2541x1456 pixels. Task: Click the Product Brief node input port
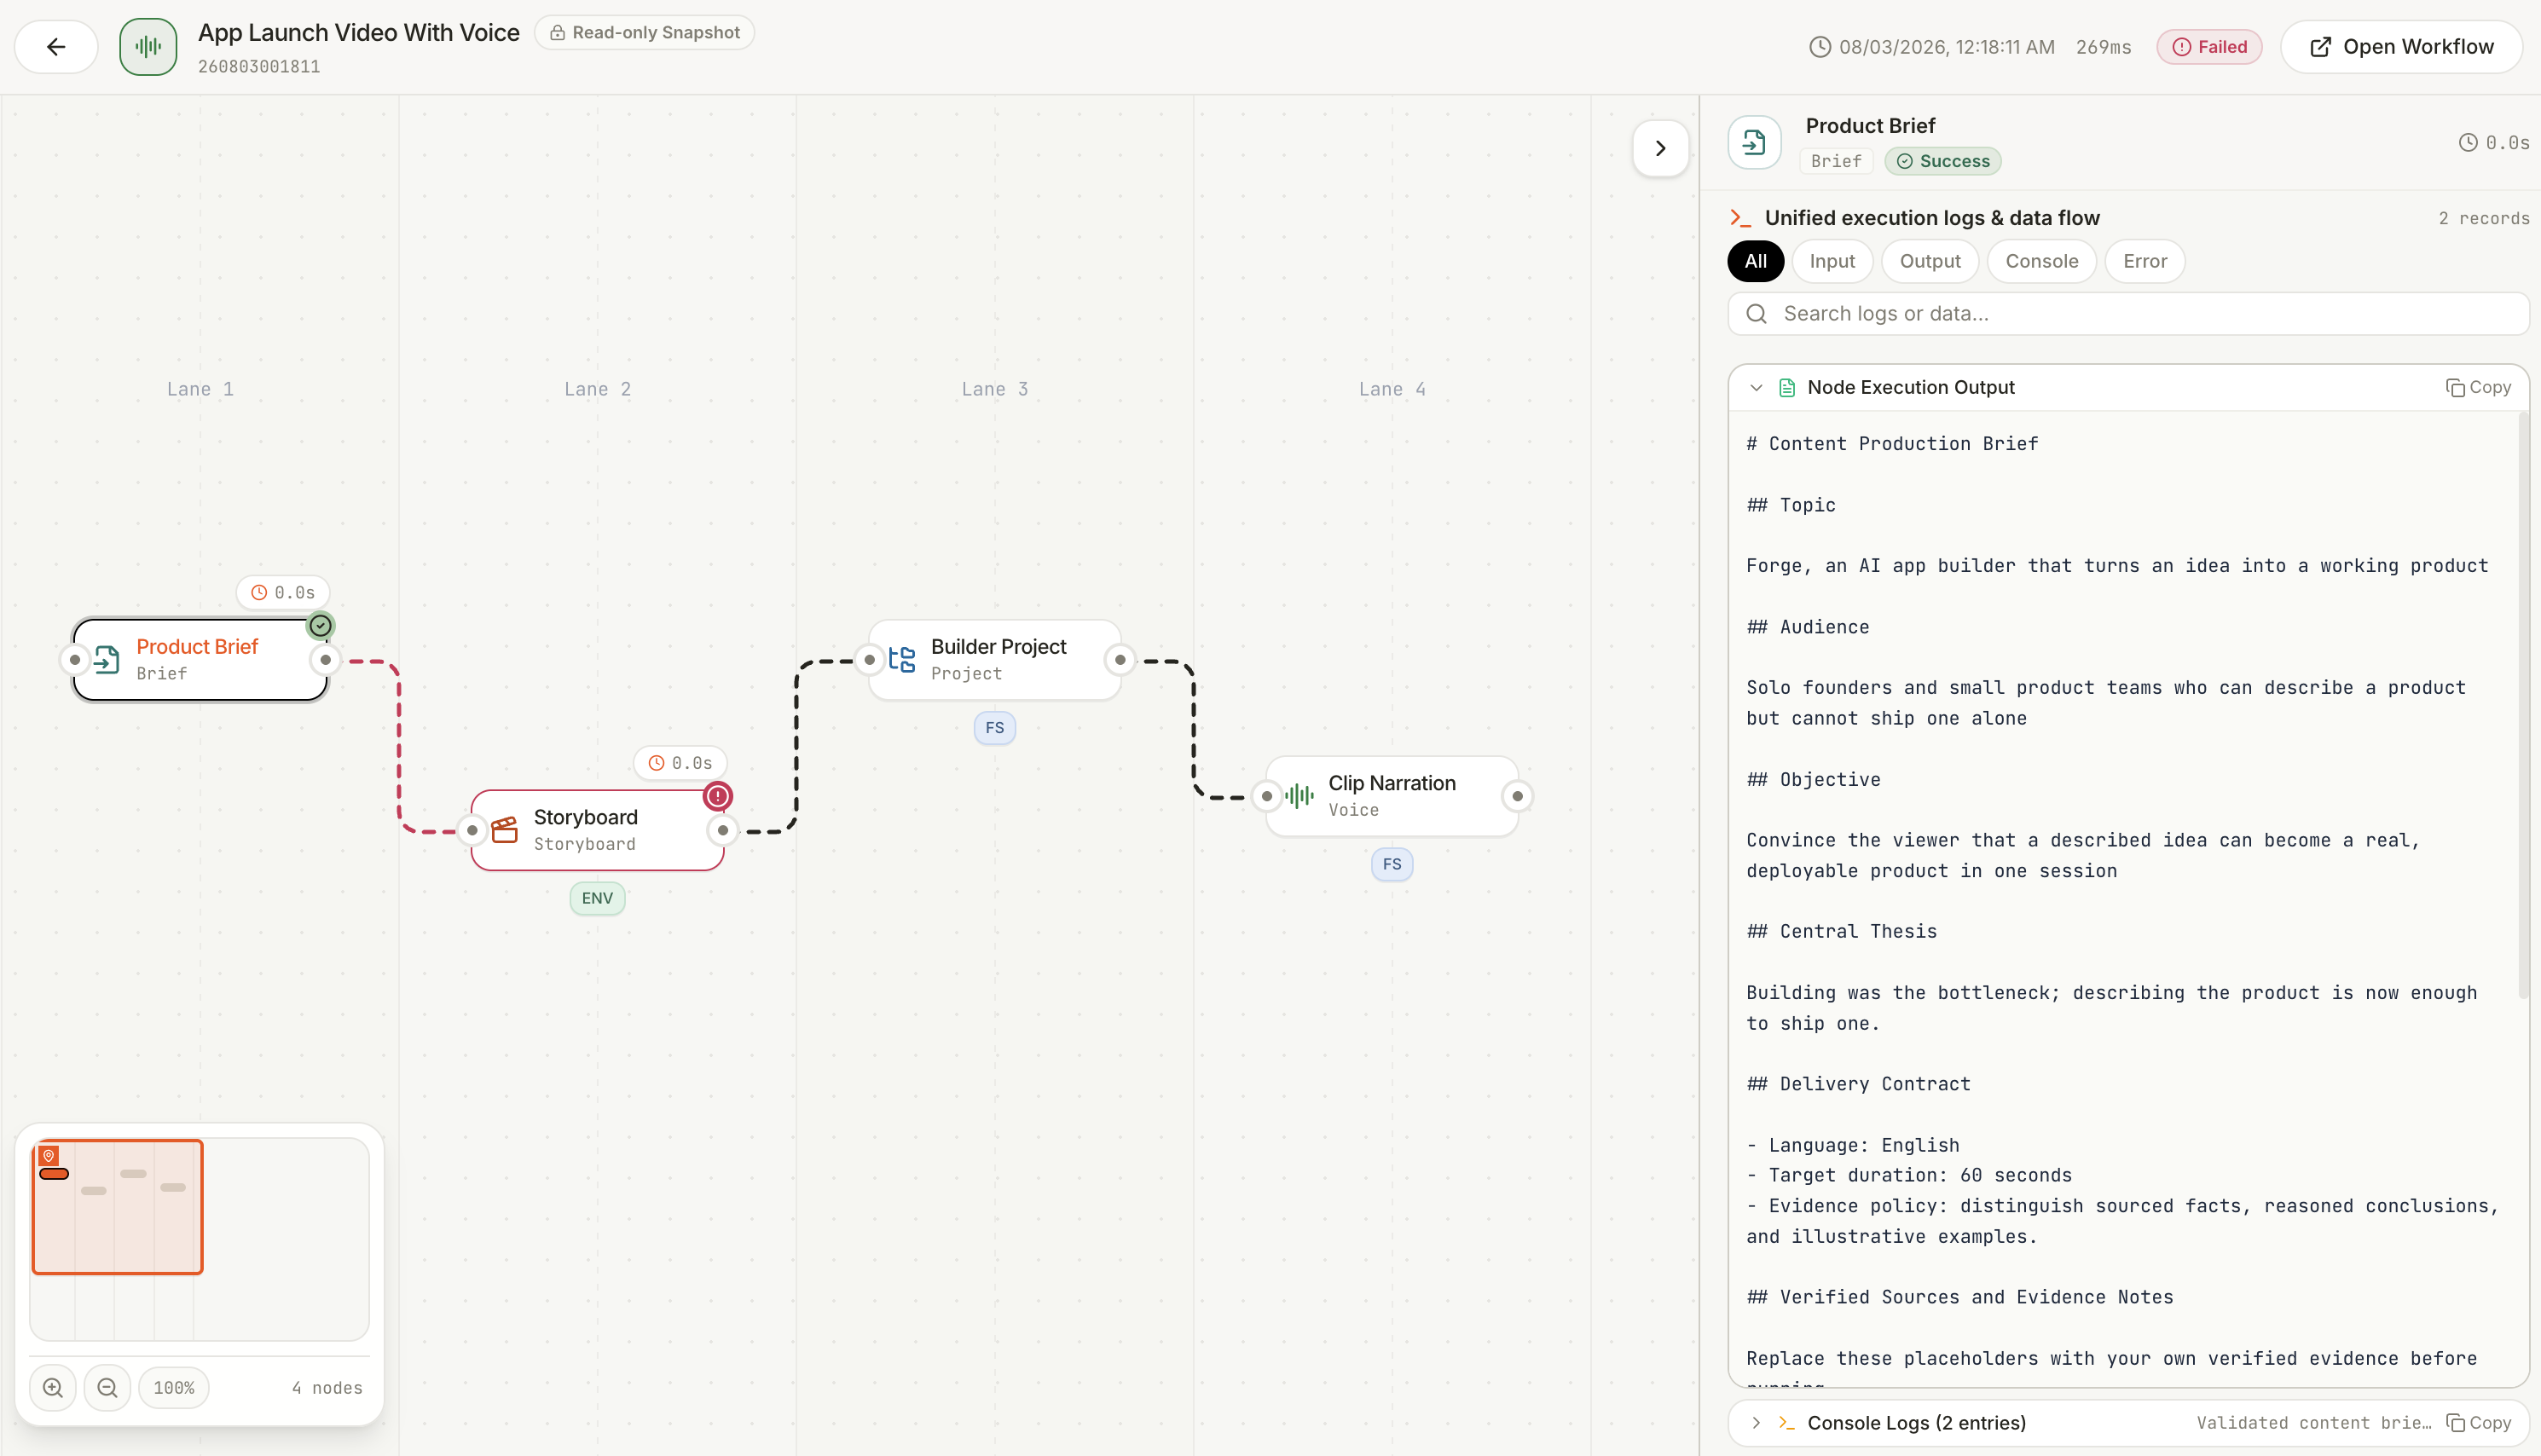[x=75, y=660]
